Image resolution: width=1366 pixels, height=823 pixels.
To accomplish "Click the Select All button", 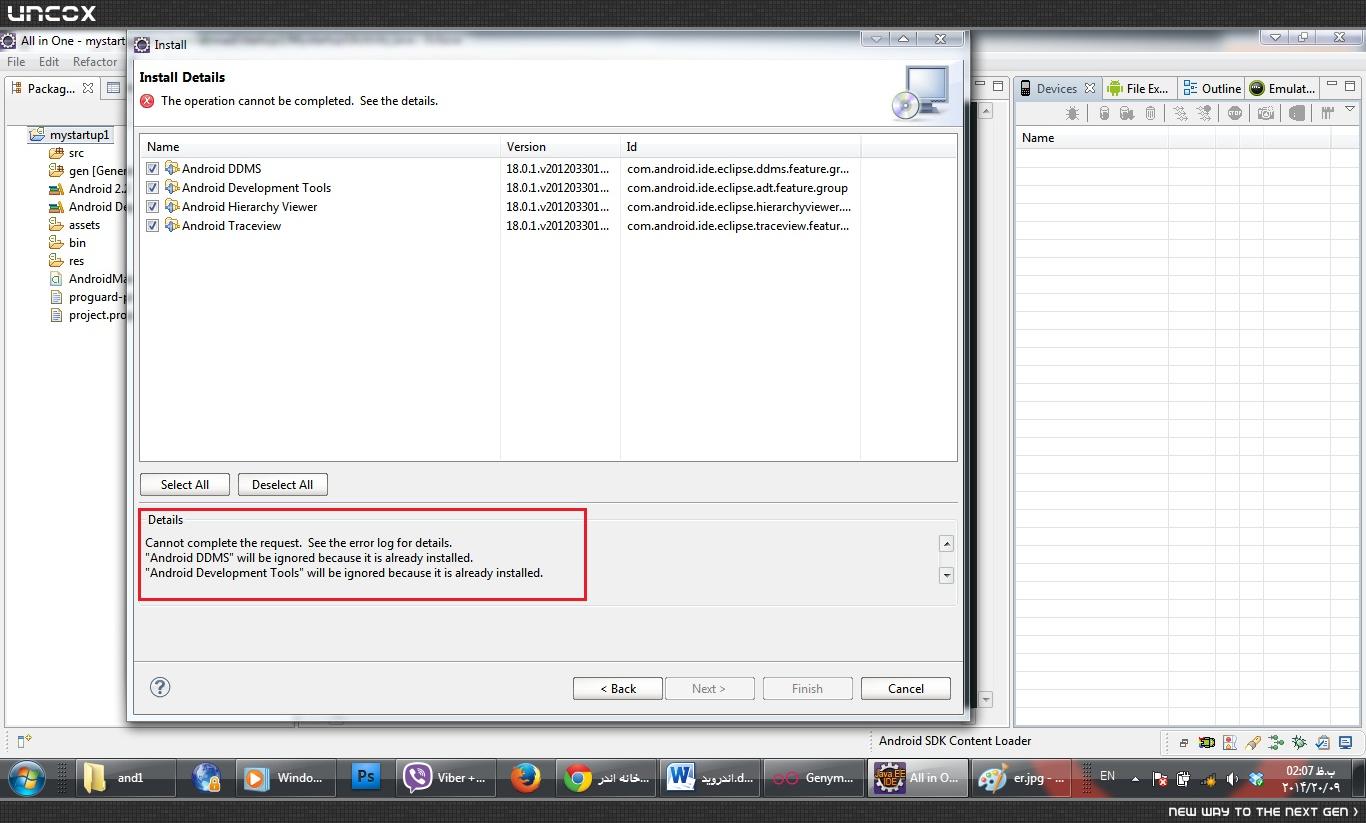I will (x=185, y=485).
